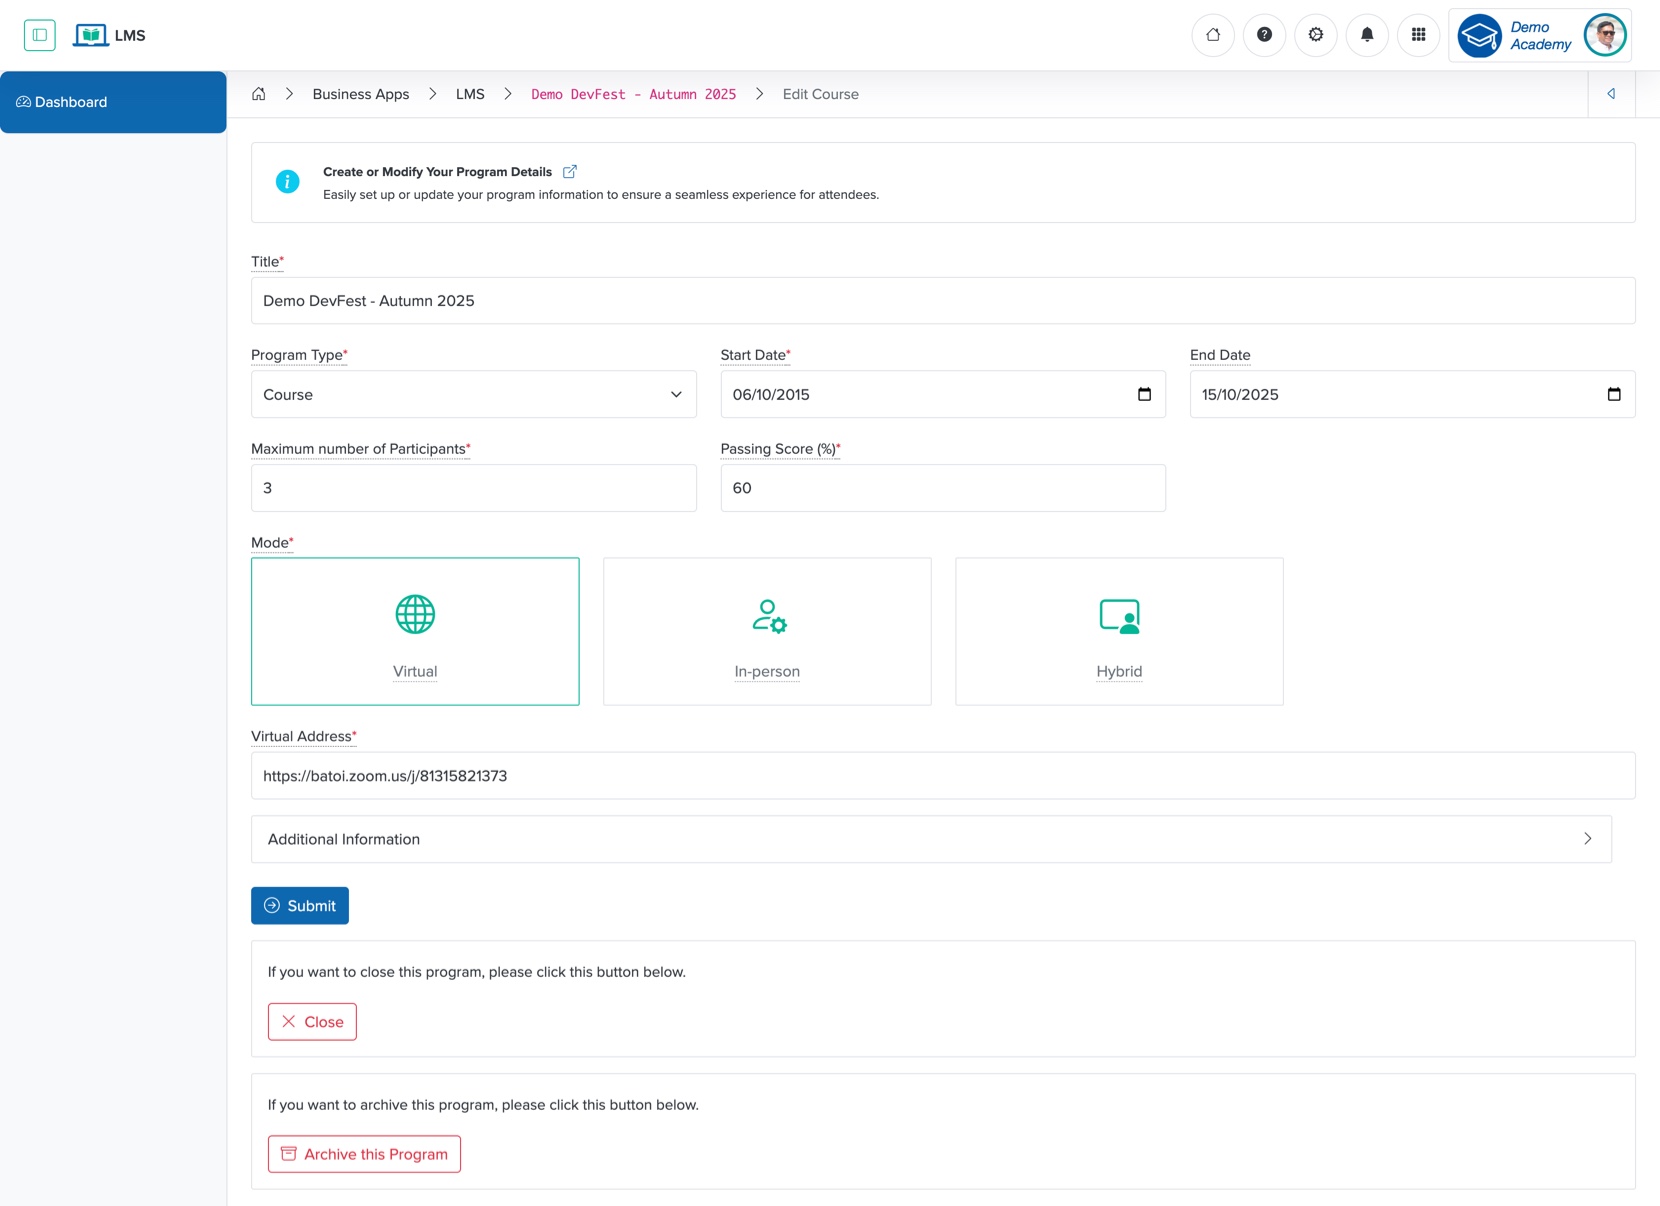1660x1206 pixels.
Task: Go to Business Apps via breadcrumb
Action: [360, 93]
